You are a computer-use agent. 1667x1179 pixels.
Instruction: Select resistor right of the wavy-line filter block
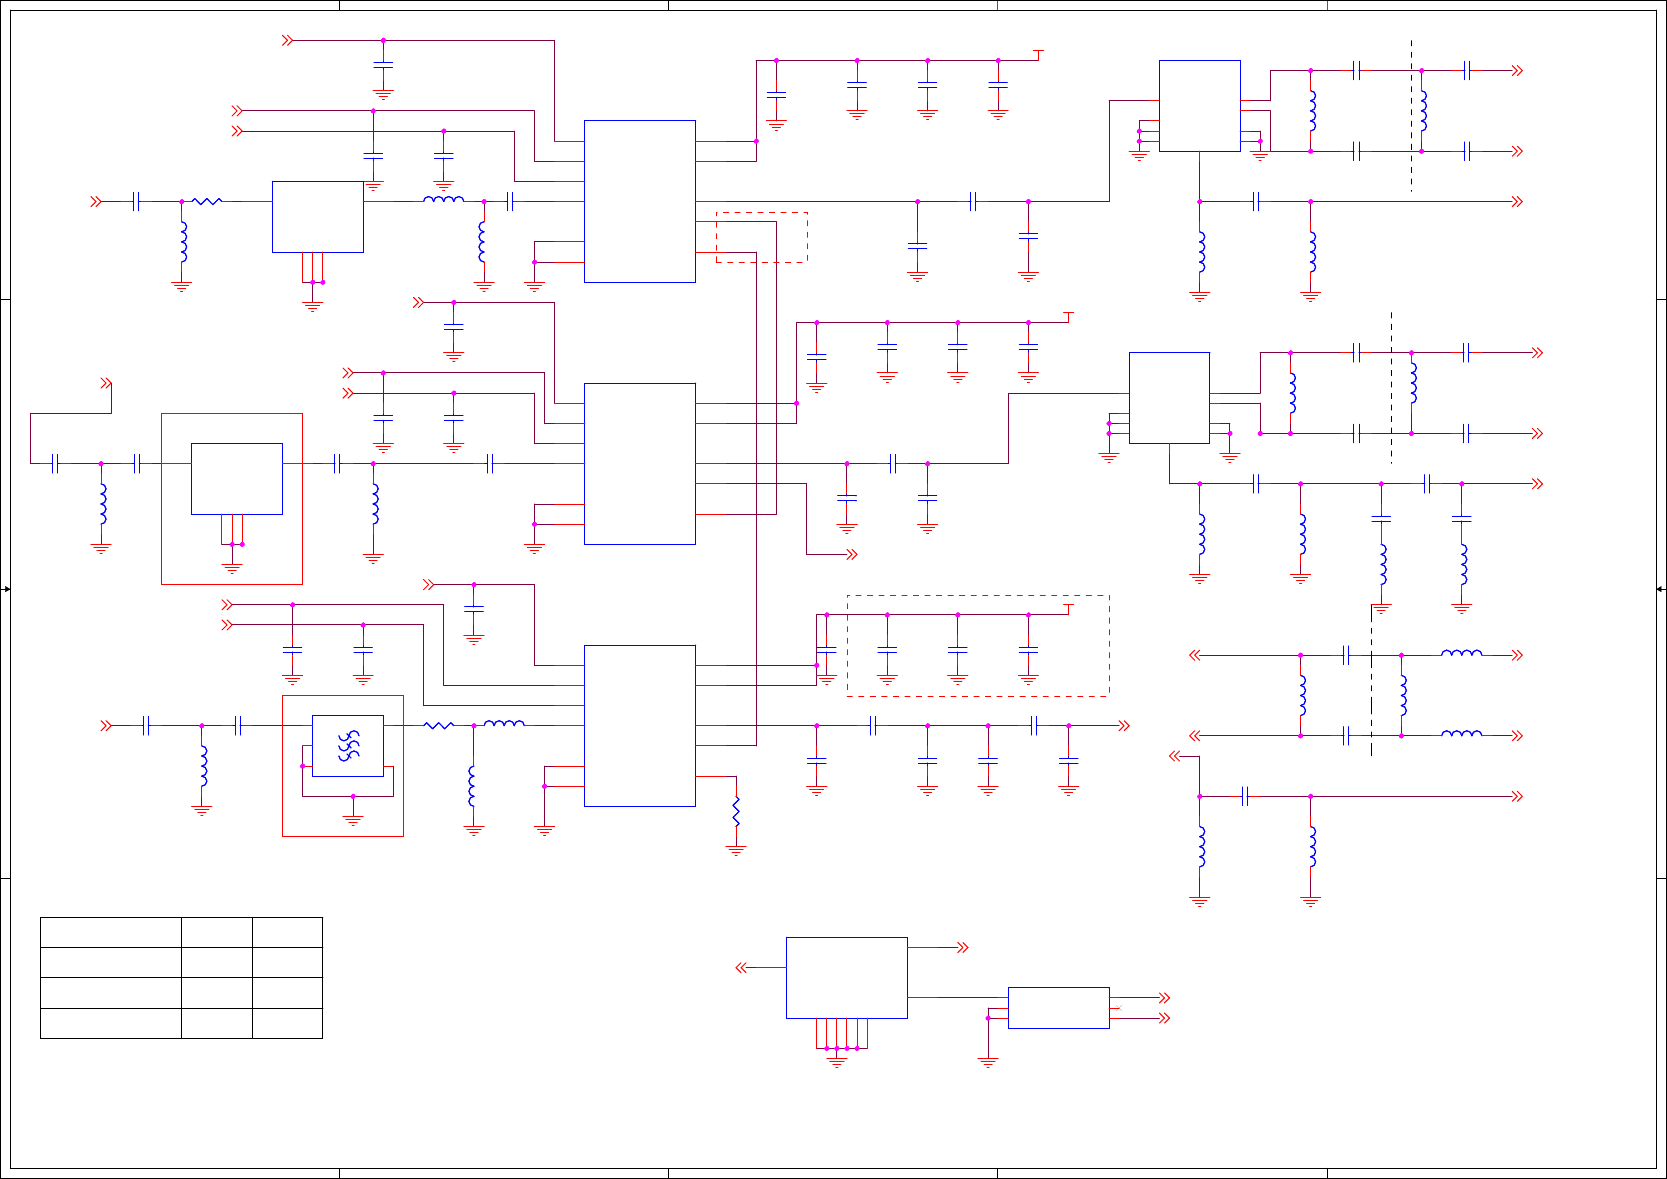pyautogui.click(x=439, y=725)
